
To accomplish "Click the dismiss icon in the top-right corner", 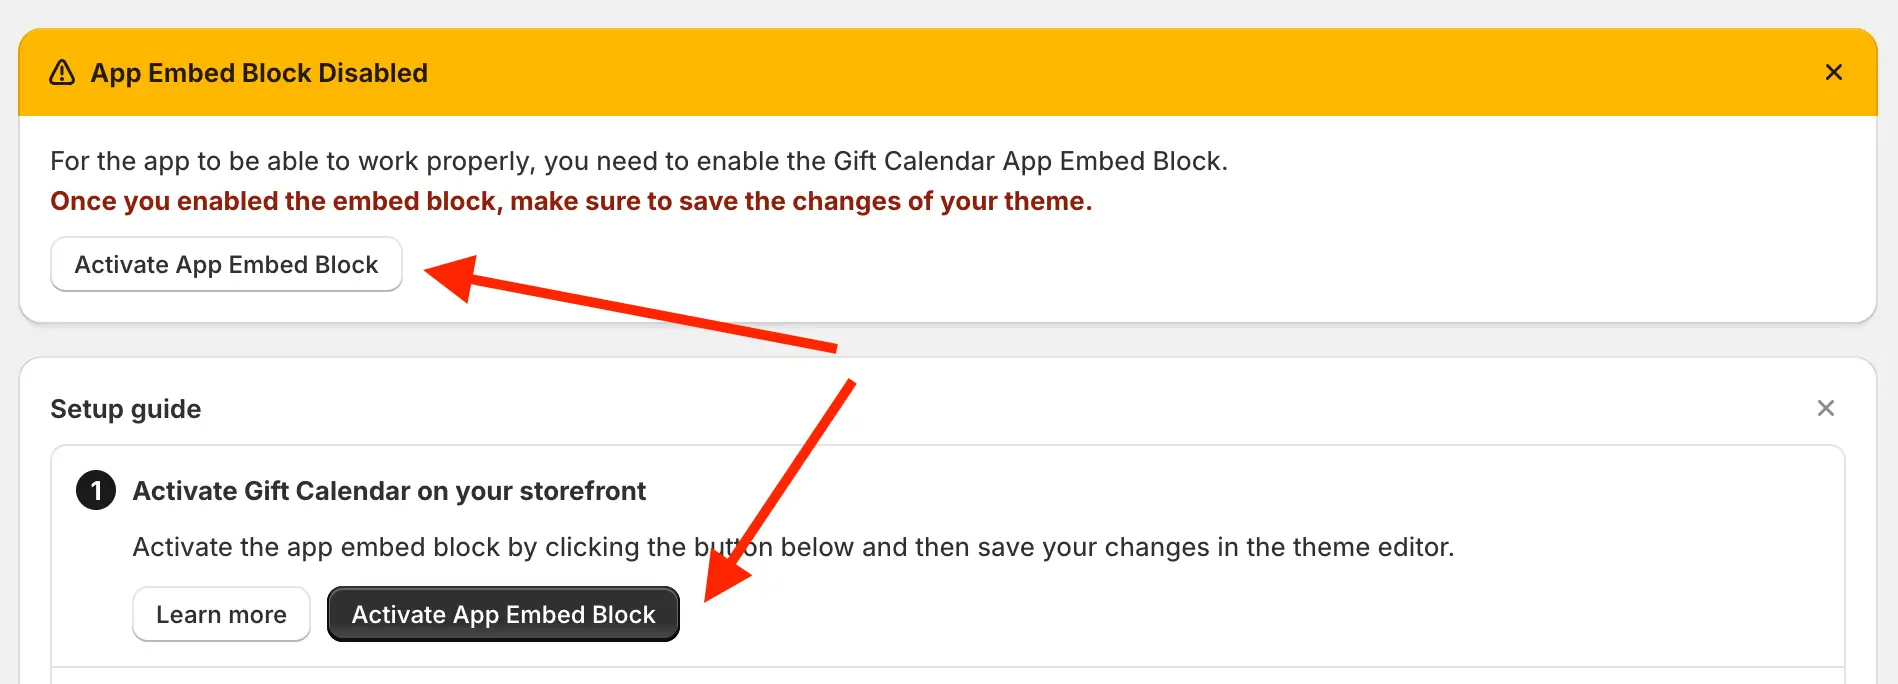I will [x=1833, y=72].
